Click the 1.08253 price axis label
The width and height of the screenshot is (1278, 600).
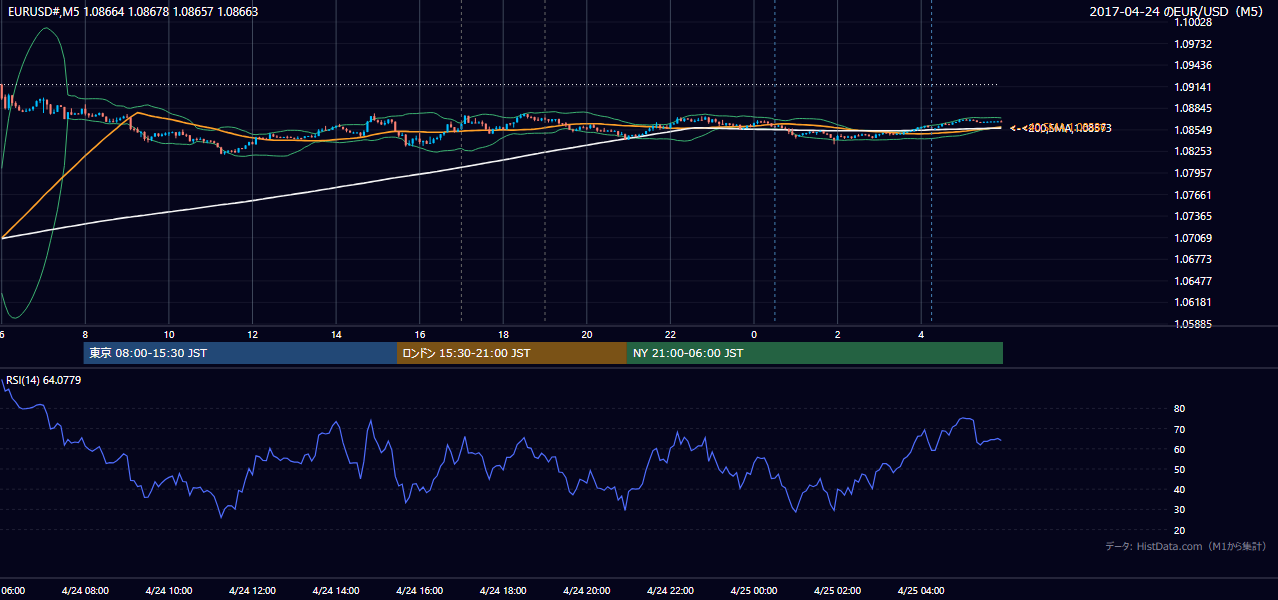(1194, 151)
